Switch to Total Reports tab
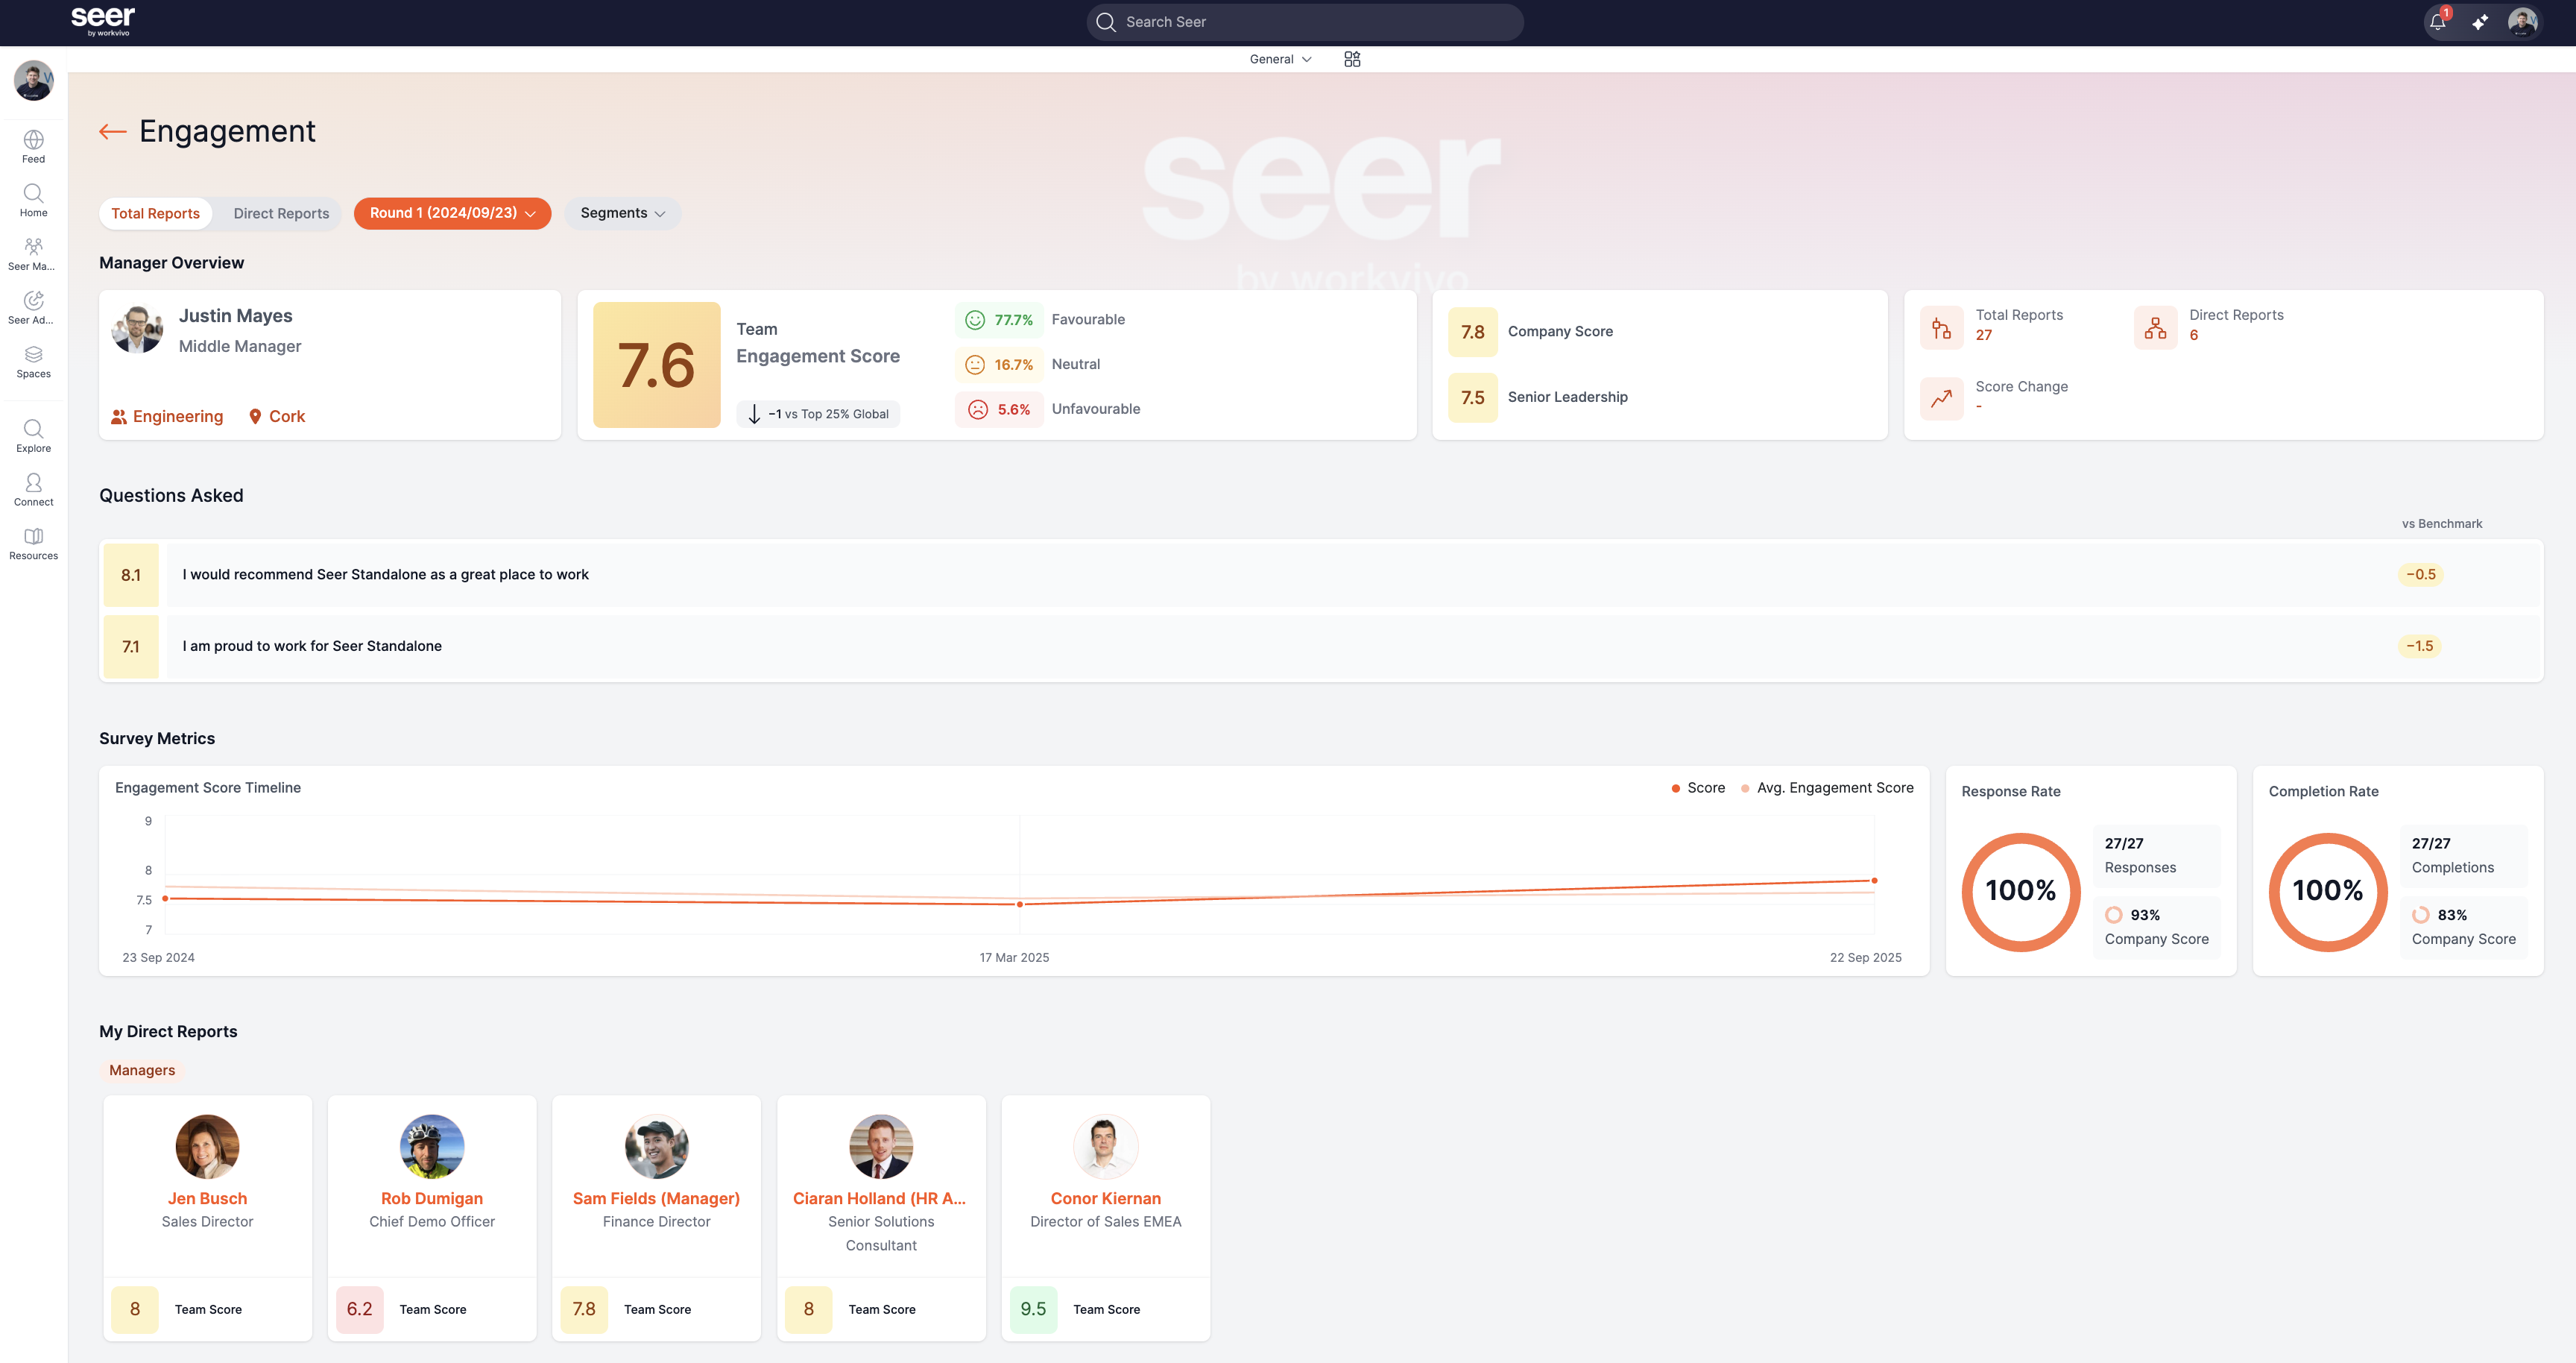 155,213
